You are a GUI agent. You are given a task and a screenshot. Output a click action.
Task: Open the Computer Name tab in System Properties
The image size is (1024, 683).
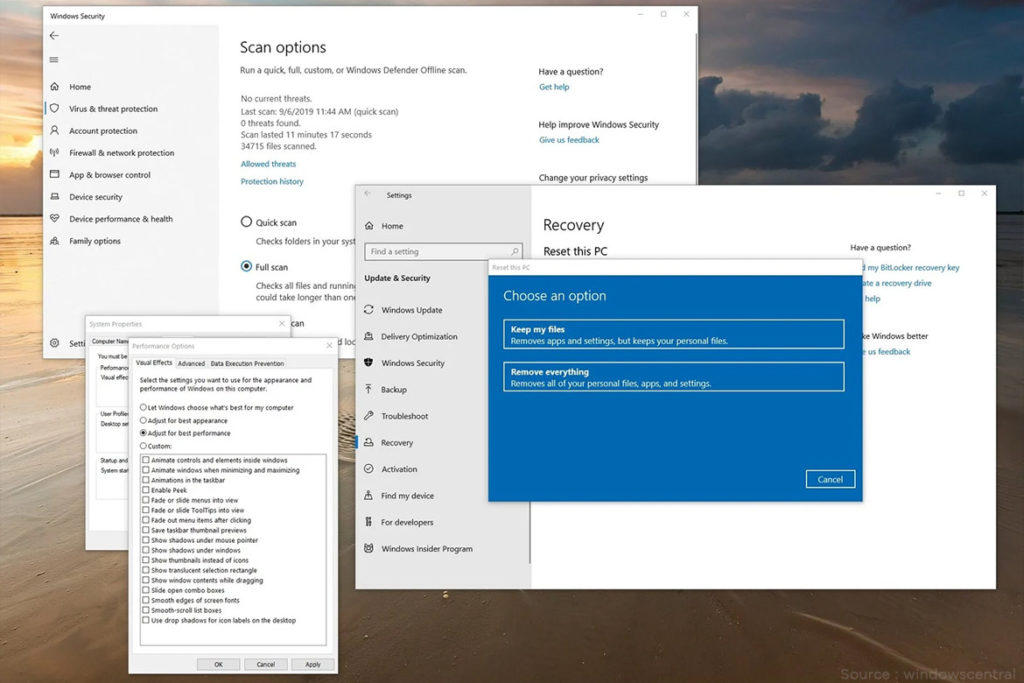pos(110,342)
